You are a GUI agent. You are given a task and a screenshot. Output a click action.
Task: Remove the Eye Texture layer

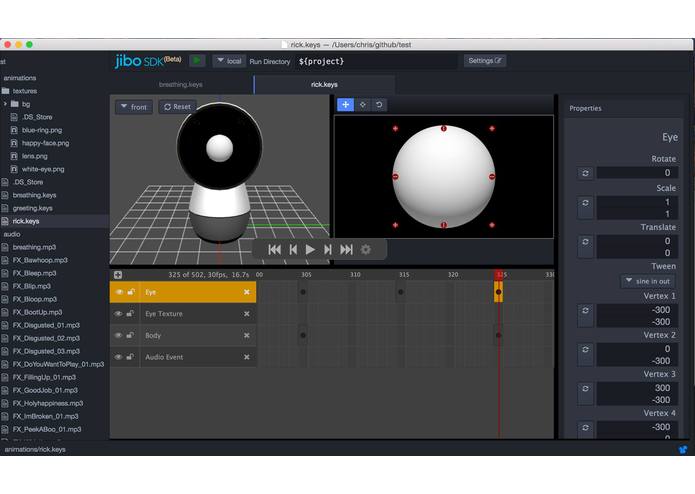click(x=247, y=314)
